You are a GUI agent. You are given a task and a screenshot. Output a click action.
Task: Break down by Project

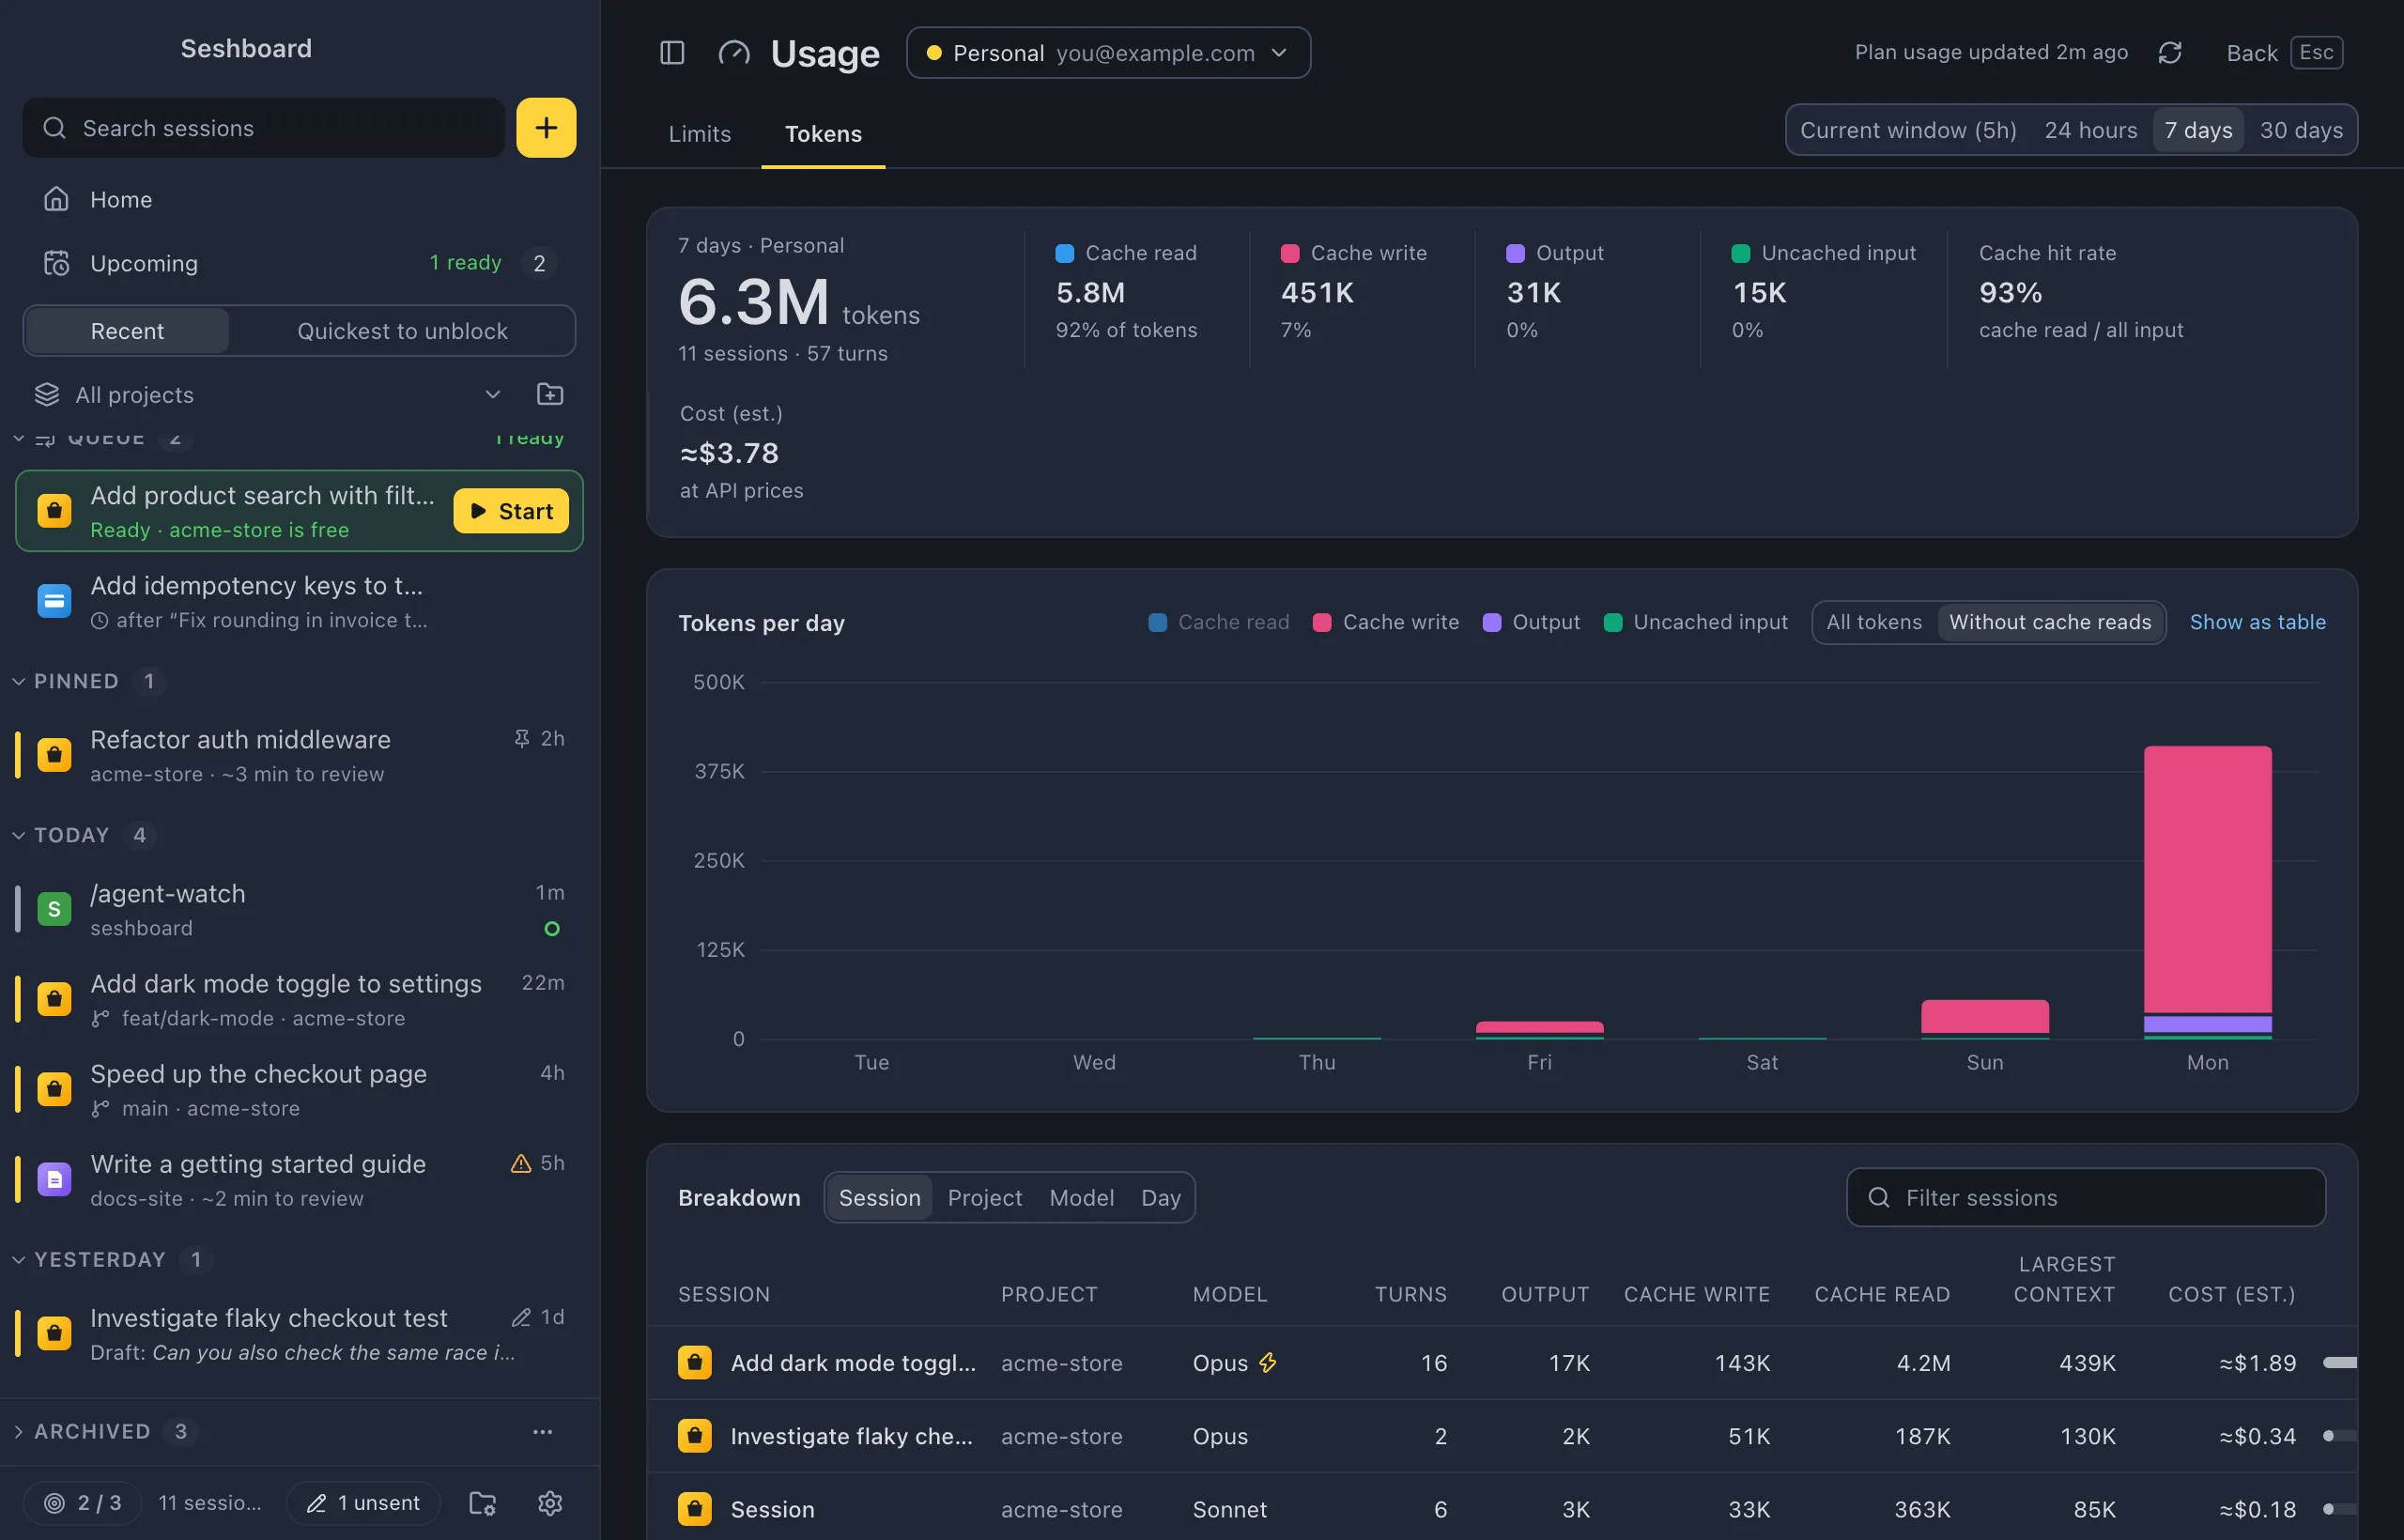984,1197
